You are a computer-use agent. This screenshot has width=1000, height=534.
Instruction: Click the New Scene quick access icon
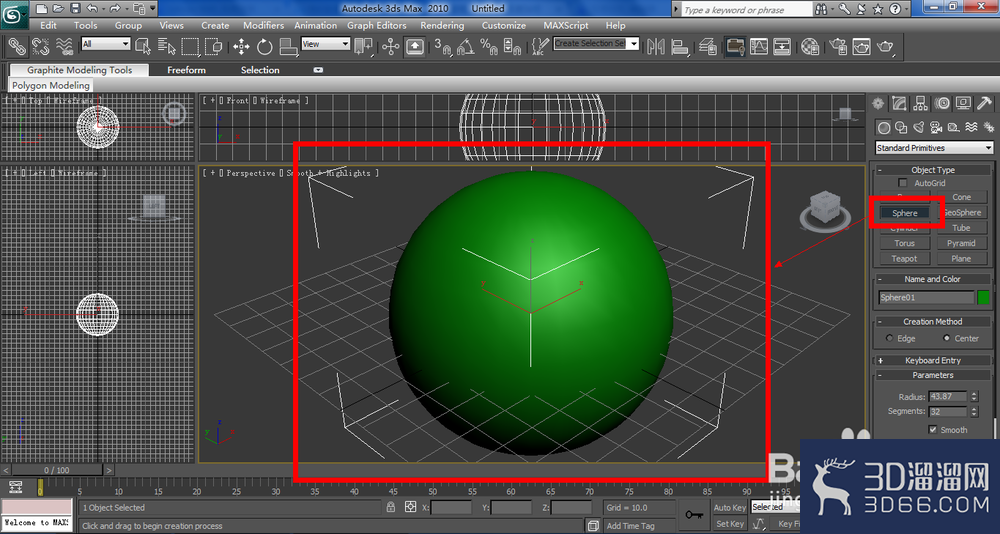[x=42, y=9]
